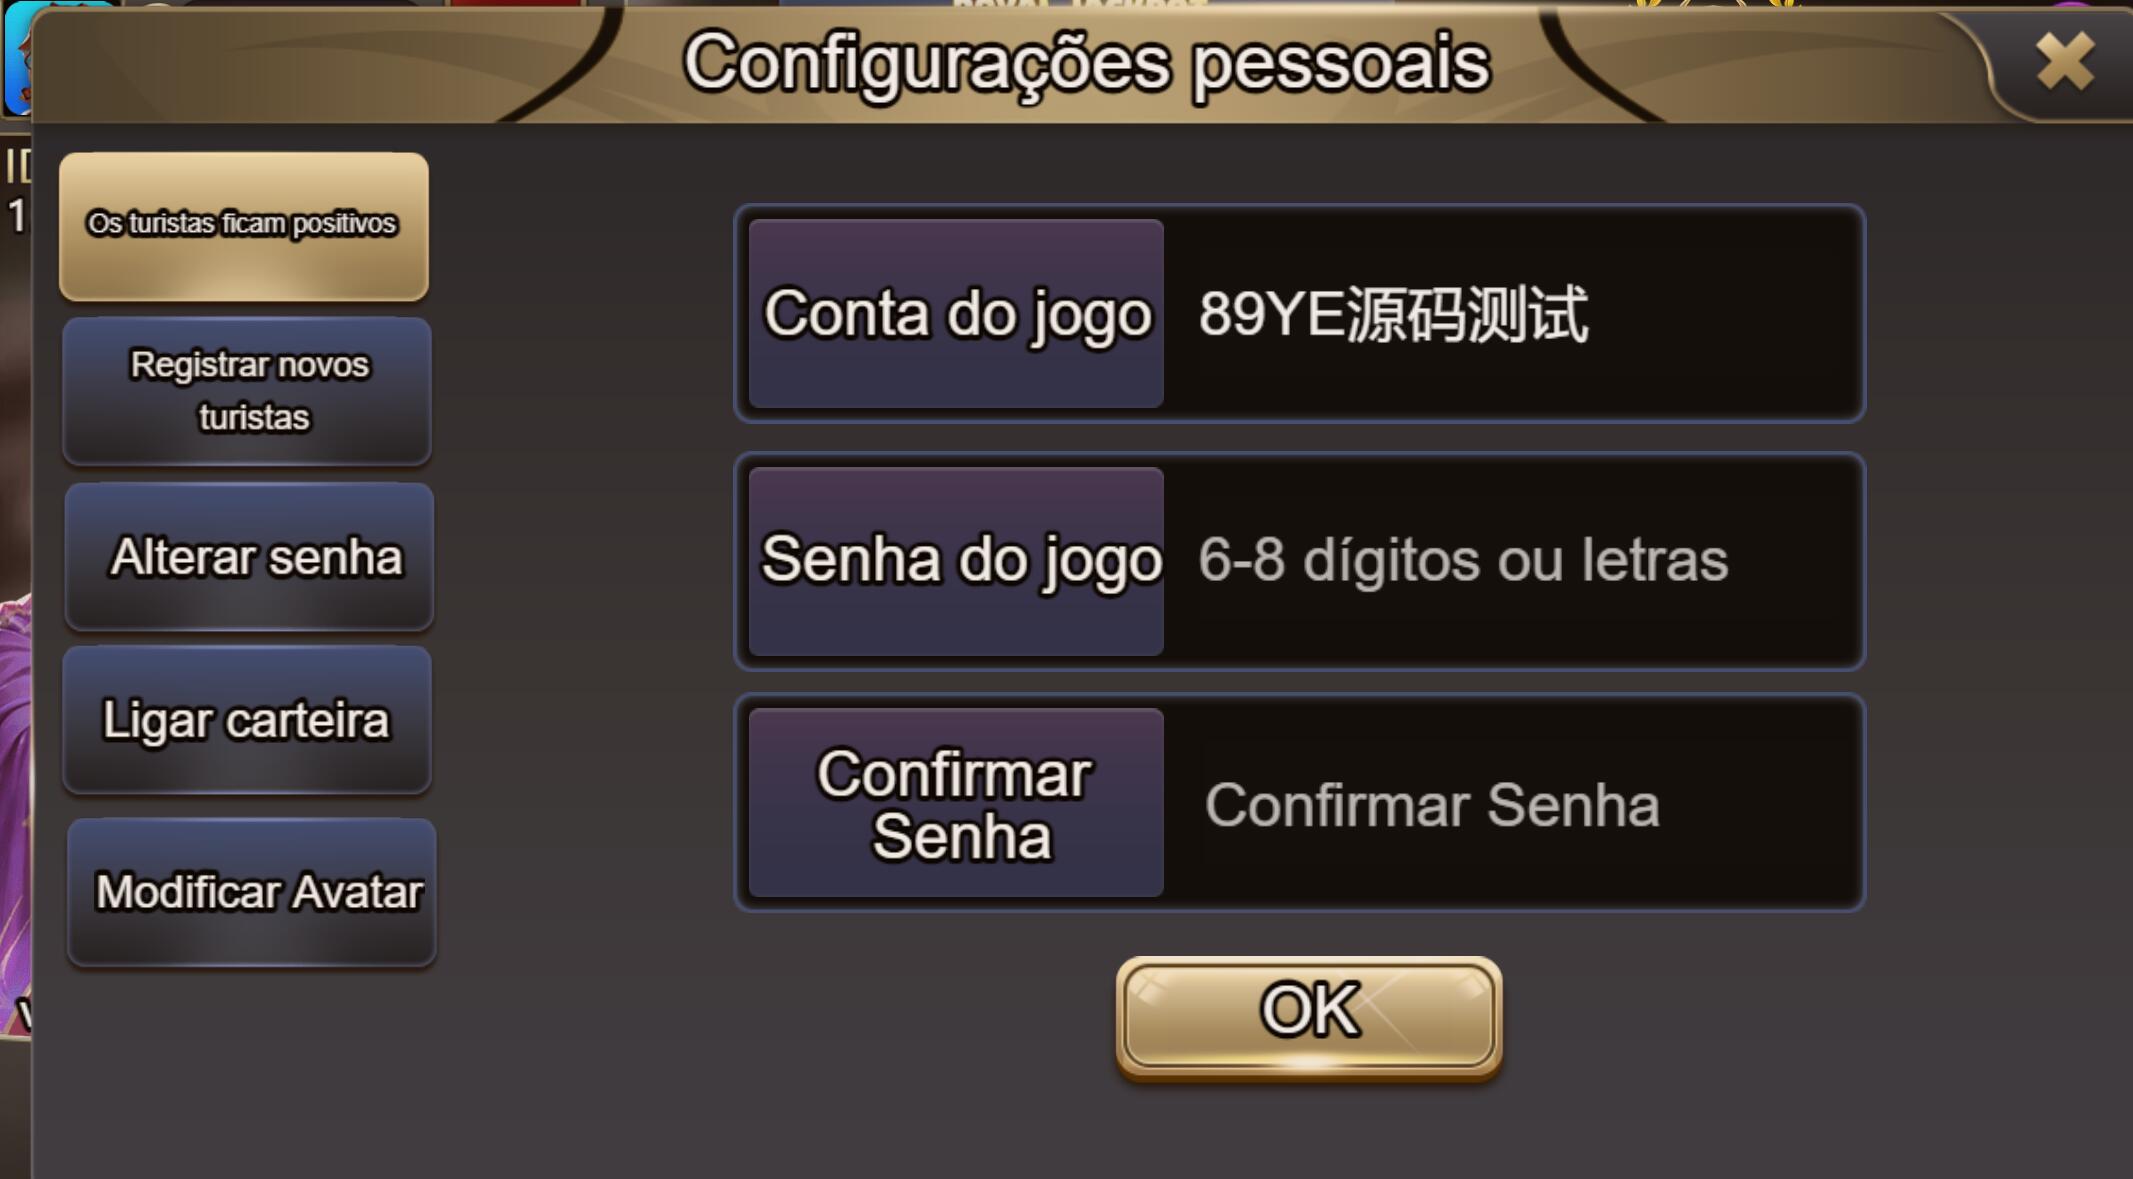Open the Registrar novos turistas tab
2133x1179 pixels.
tap(247, 391)
